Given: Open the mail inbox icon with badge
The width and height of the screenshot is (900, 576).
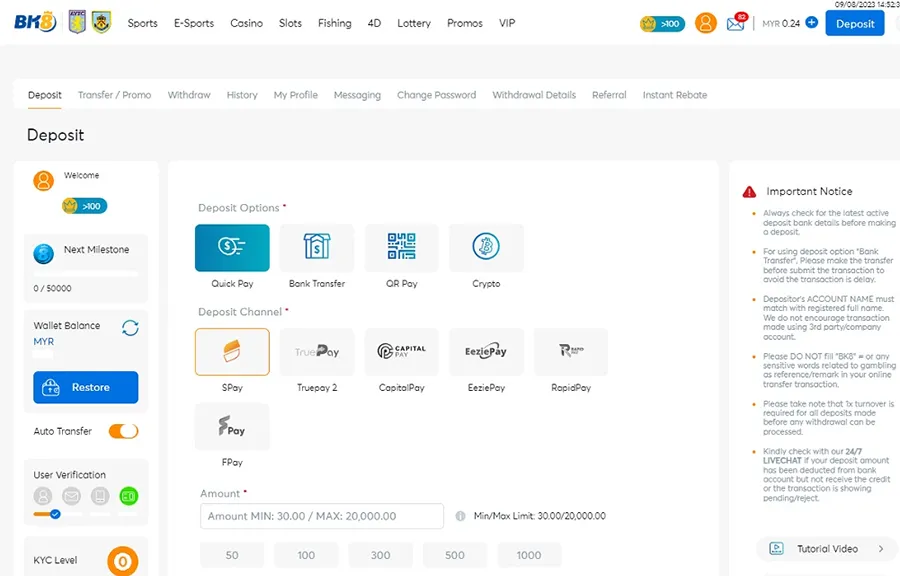Looking at the screenshot, I should point(736,22).
